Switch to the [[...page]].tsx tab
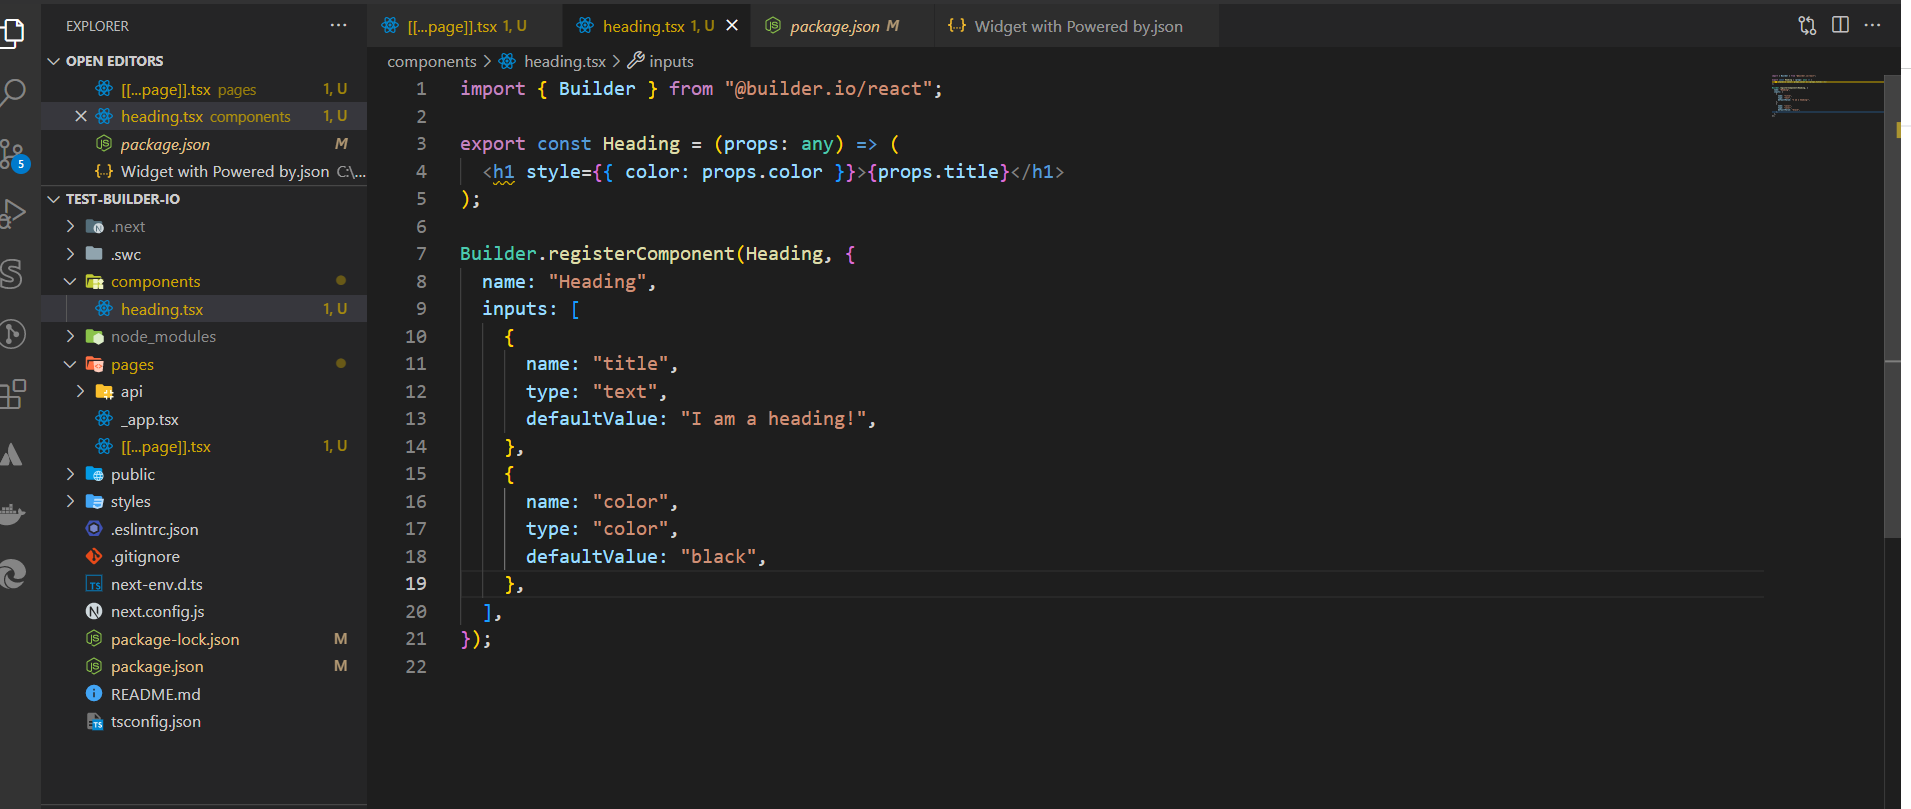1911x809 pixels. click(465, 26)
